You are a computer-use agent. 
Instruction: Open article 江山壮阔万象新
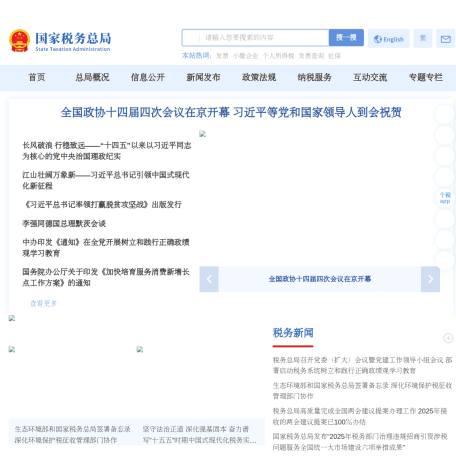coord(106,180)
